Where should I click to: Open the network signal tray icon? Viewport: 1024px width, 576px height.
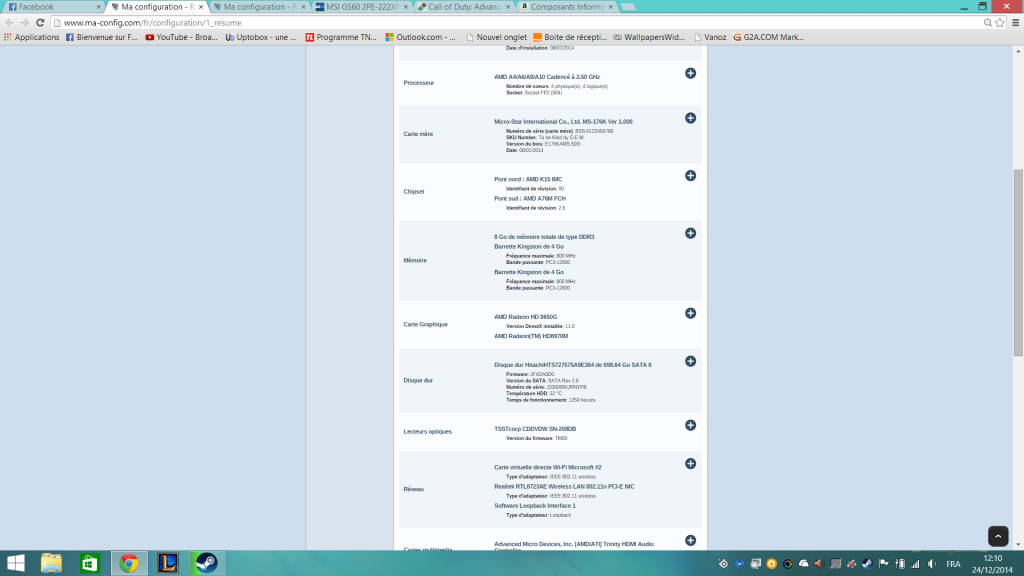916,564
